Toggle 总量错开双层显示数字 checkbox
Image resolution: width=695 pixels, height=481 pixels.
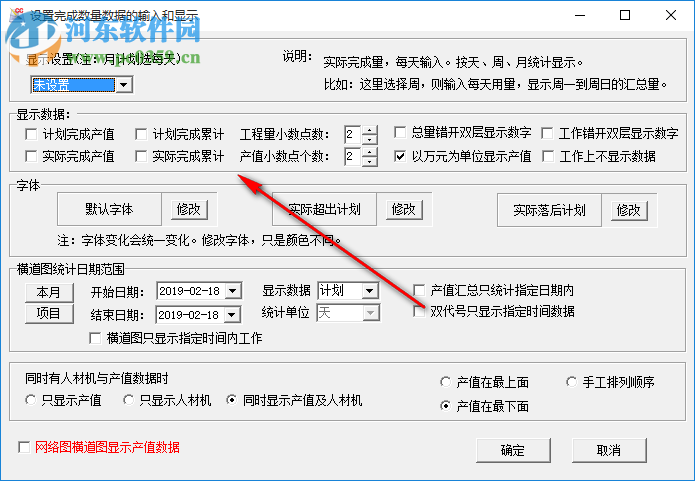400,132
